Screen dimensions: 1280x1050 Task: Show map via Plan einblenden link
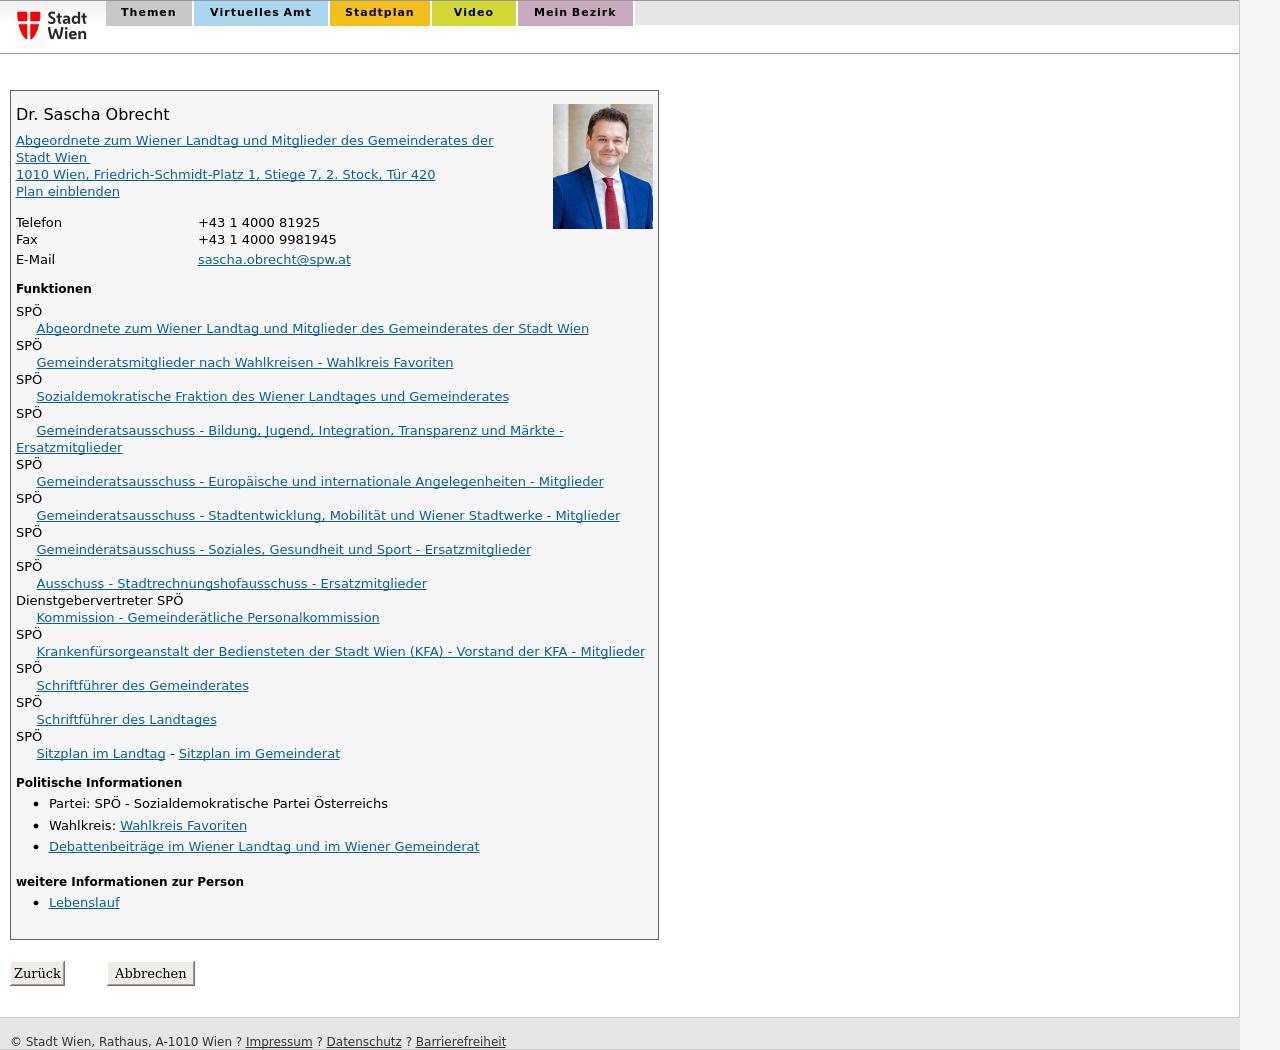pyautogui.click(x=67, y=192)
